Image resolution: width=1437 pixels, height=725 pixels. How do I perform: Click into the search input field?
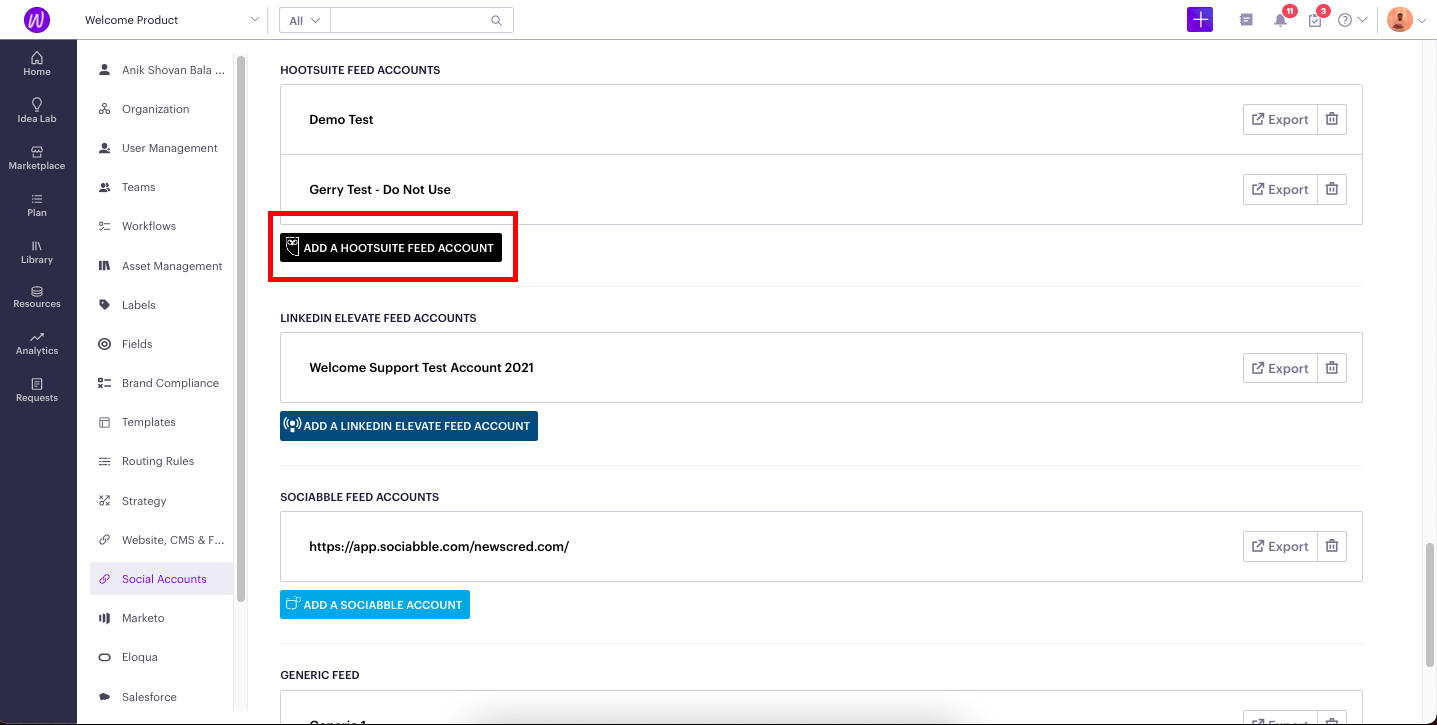tap(410, 20)
